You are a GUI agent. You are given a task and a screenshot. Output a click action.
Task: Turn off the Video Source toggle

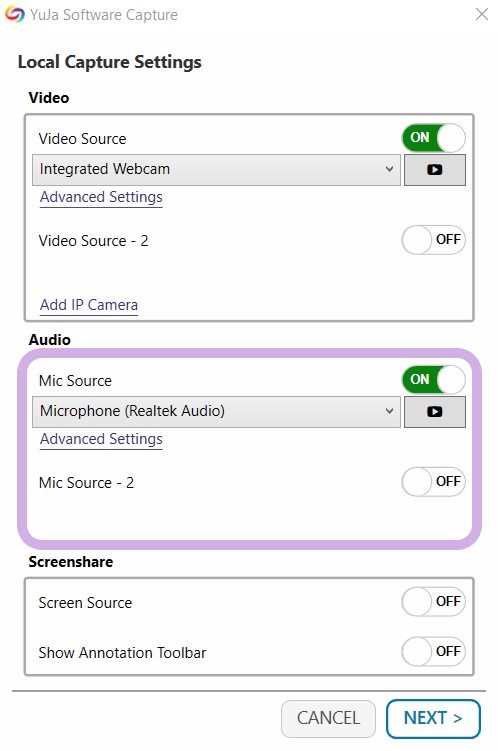pos(433,138)
